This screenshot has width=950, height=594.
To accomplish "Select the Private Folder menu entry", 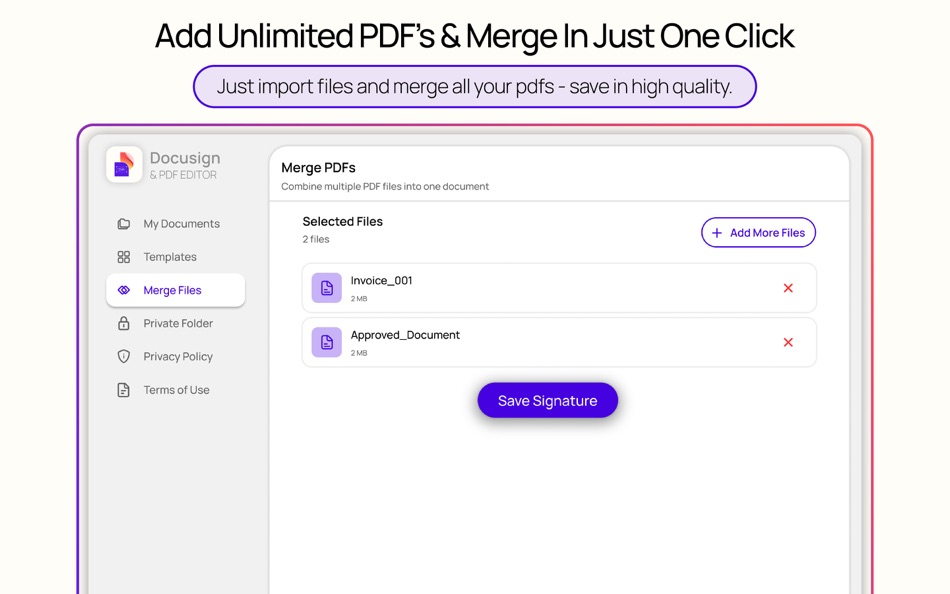I will pos(178,323).
